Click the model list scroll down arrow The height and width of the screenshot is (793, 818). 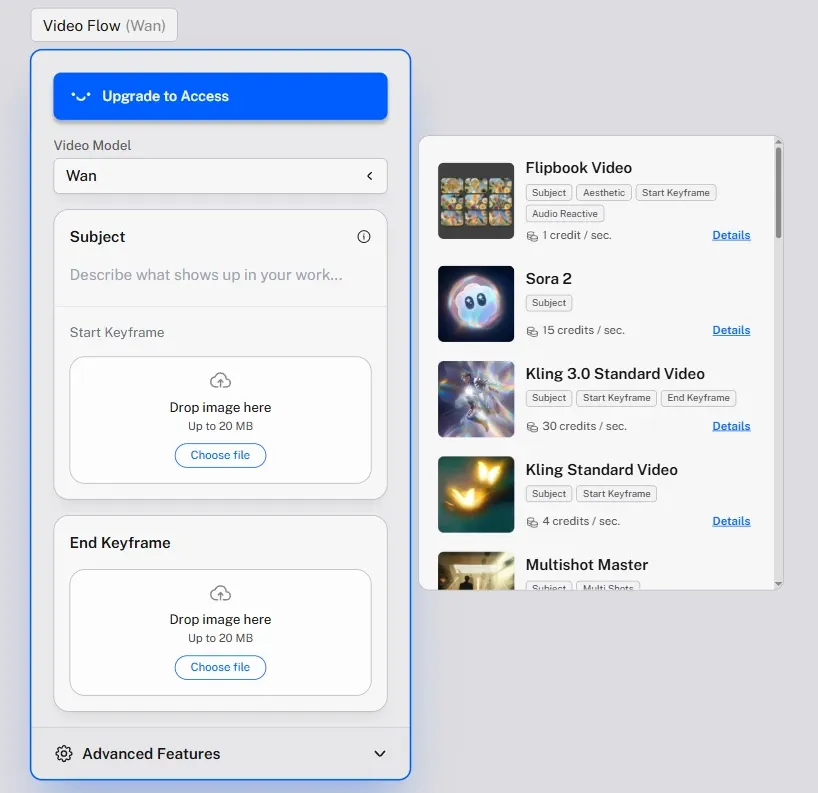pos(778,584)
